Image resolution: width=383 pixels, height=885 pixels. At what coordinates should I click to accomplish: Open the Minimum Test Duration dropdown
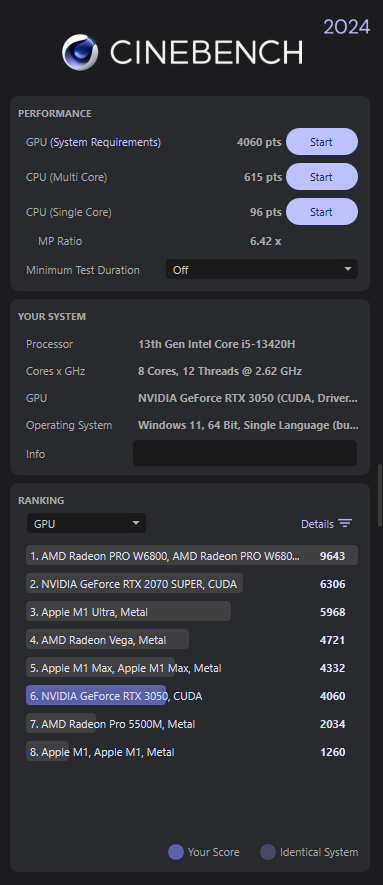pyautogui.click(x=262, y=269)
